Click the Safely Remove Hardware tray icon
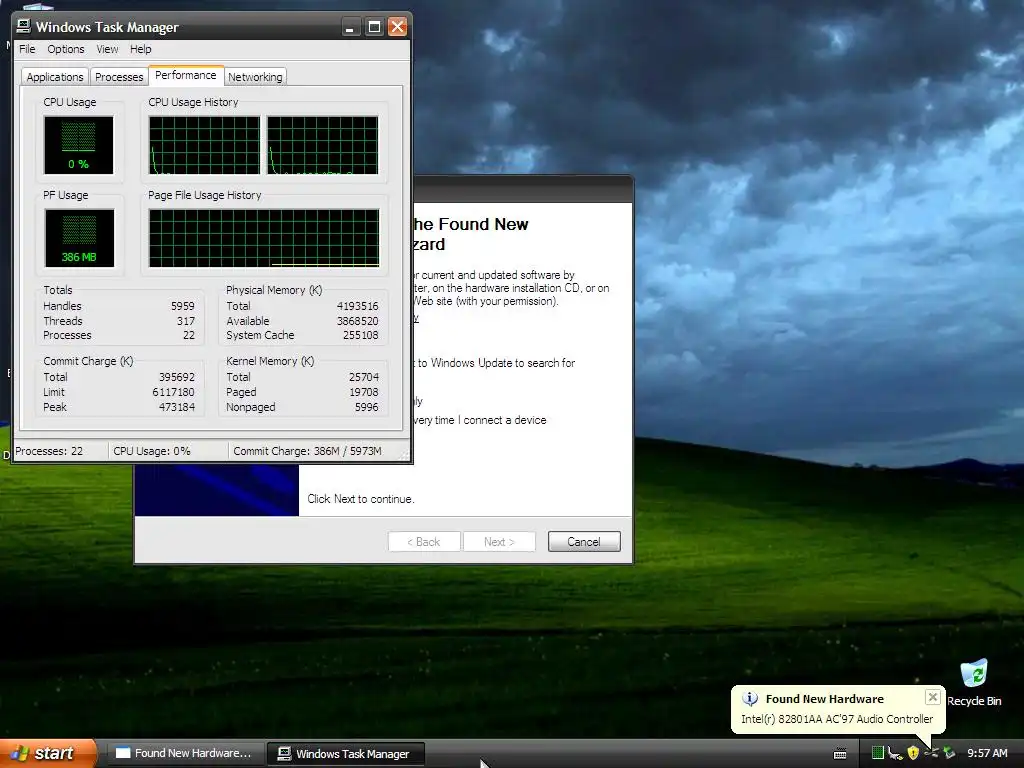The image size is (1024, 768). (950, 753)
